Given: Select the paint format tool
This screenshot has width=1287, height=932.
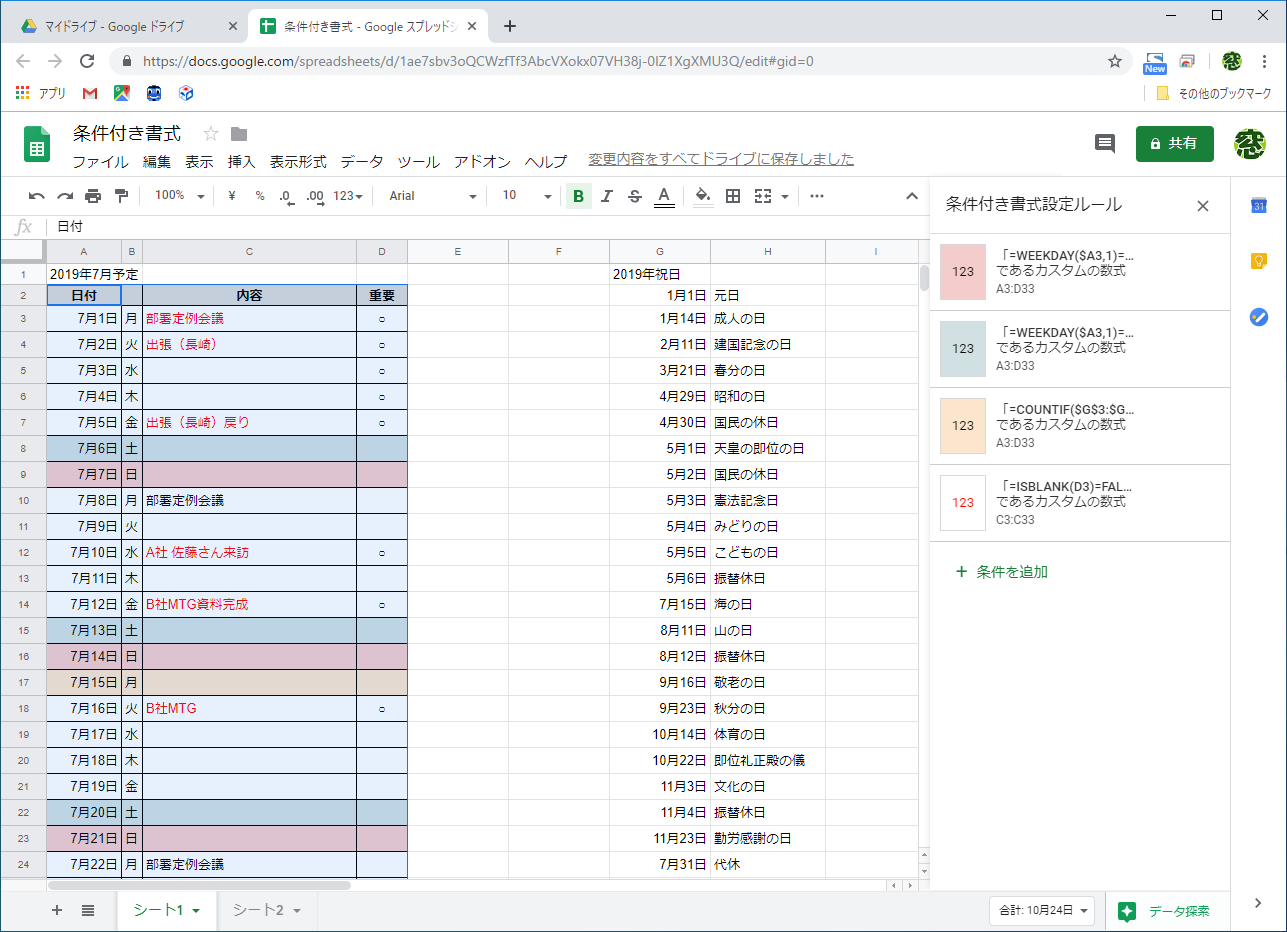Looking at the screenshot, I should click(x=121, y=196).
